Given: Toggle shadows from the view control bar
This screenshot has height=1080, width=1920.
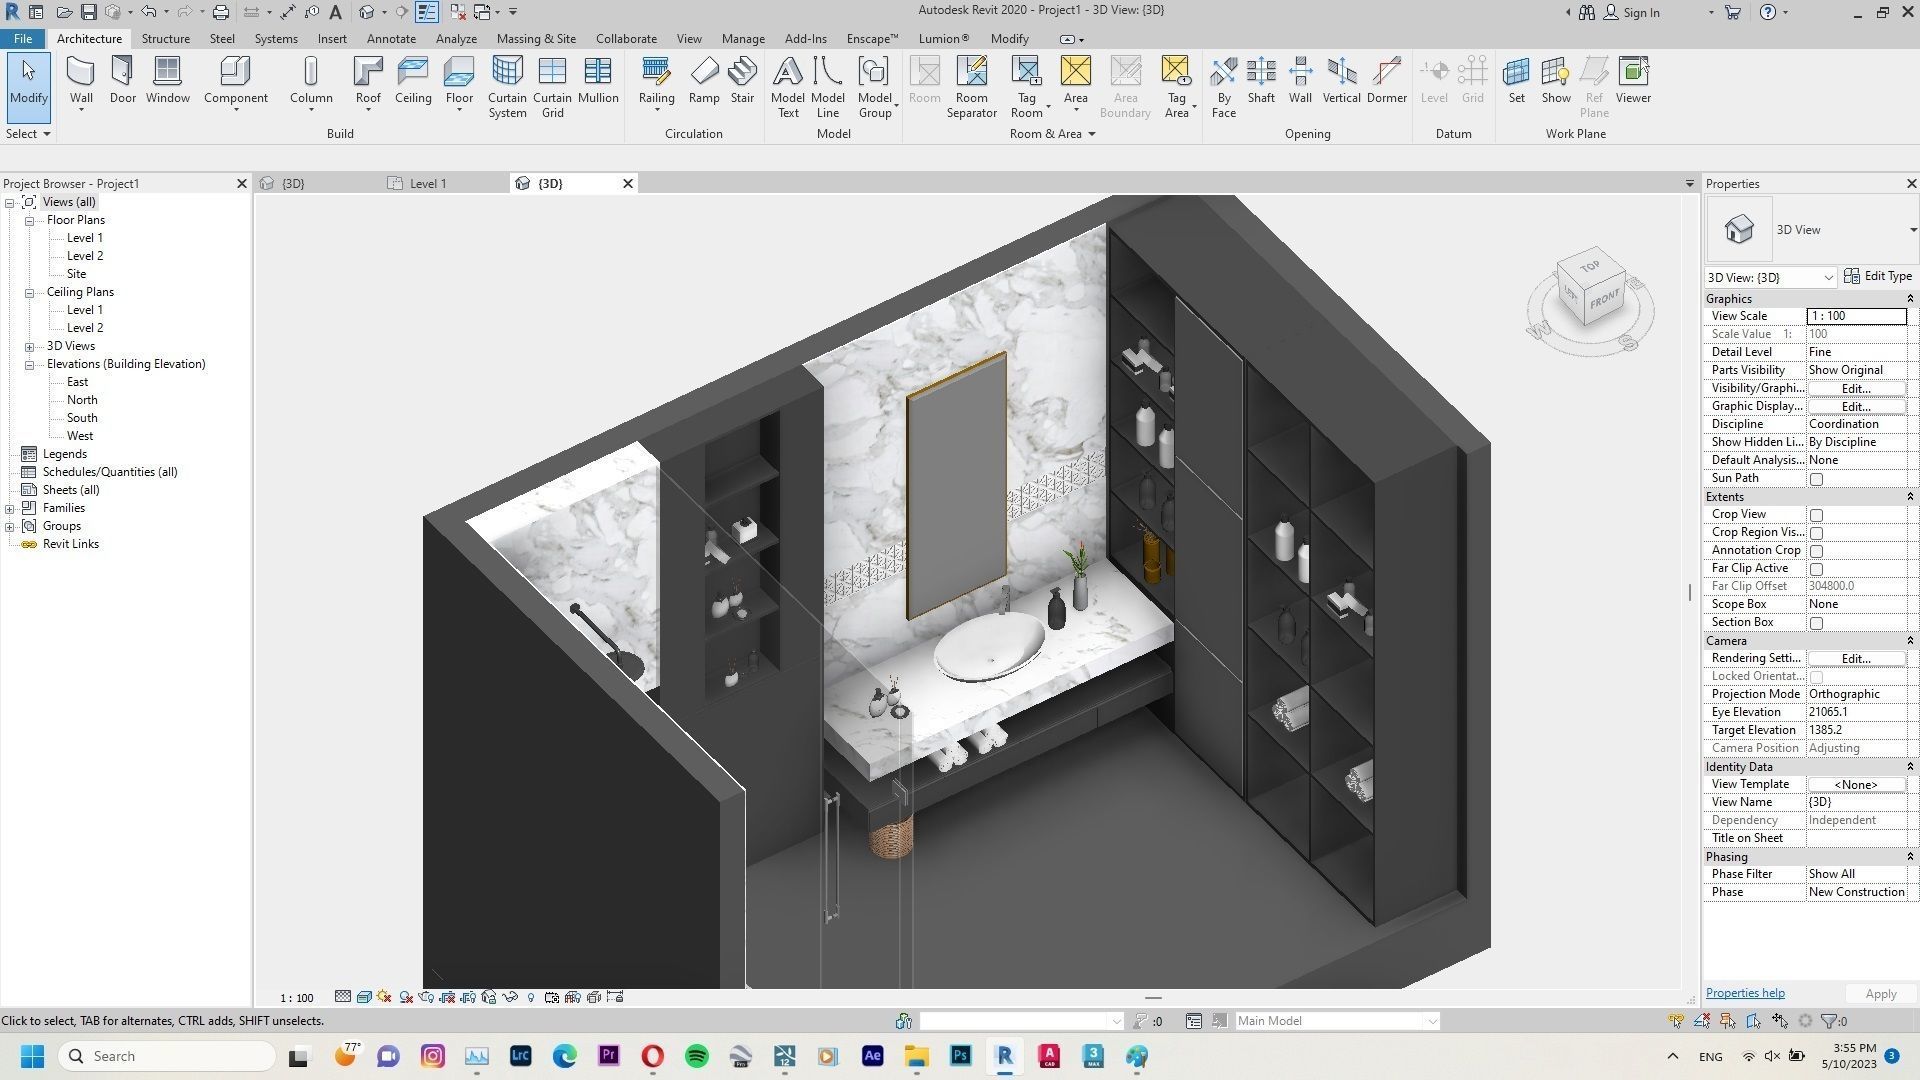Looking at the screenshot, I should 405,997.
